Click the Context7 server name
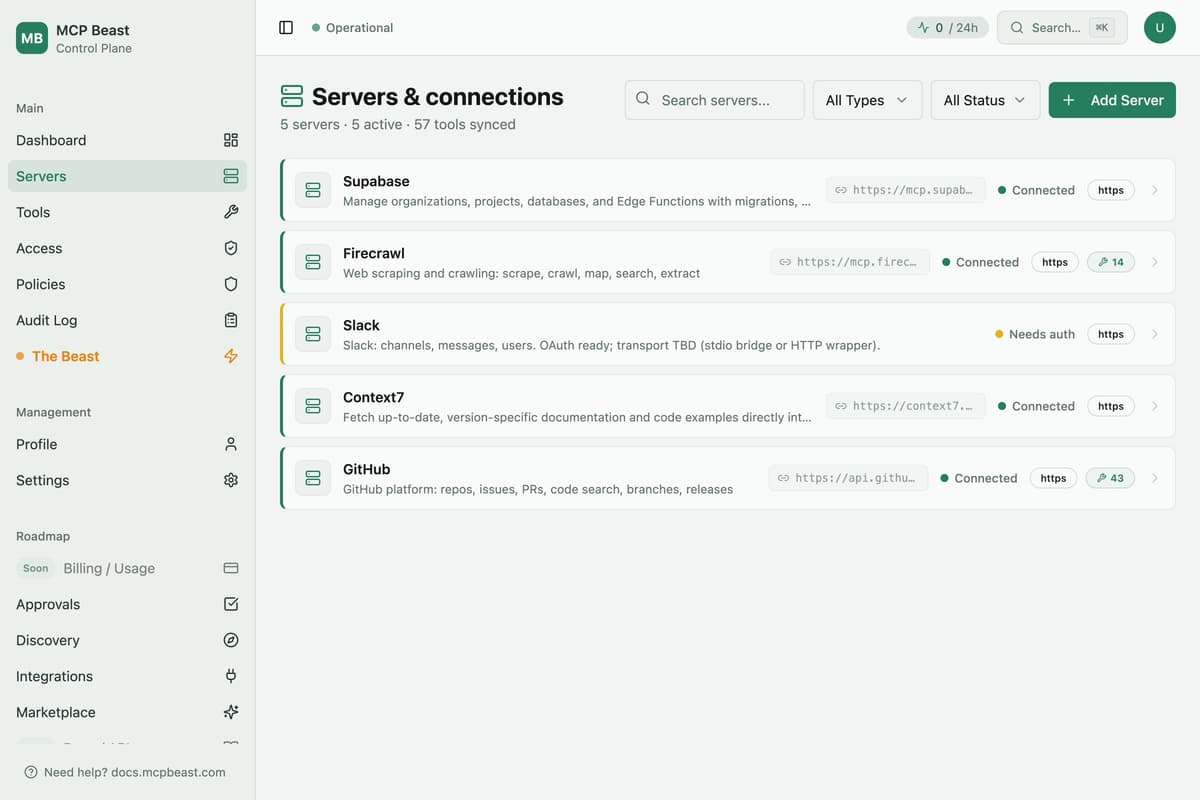The image size is (1200, 800). 373,397
